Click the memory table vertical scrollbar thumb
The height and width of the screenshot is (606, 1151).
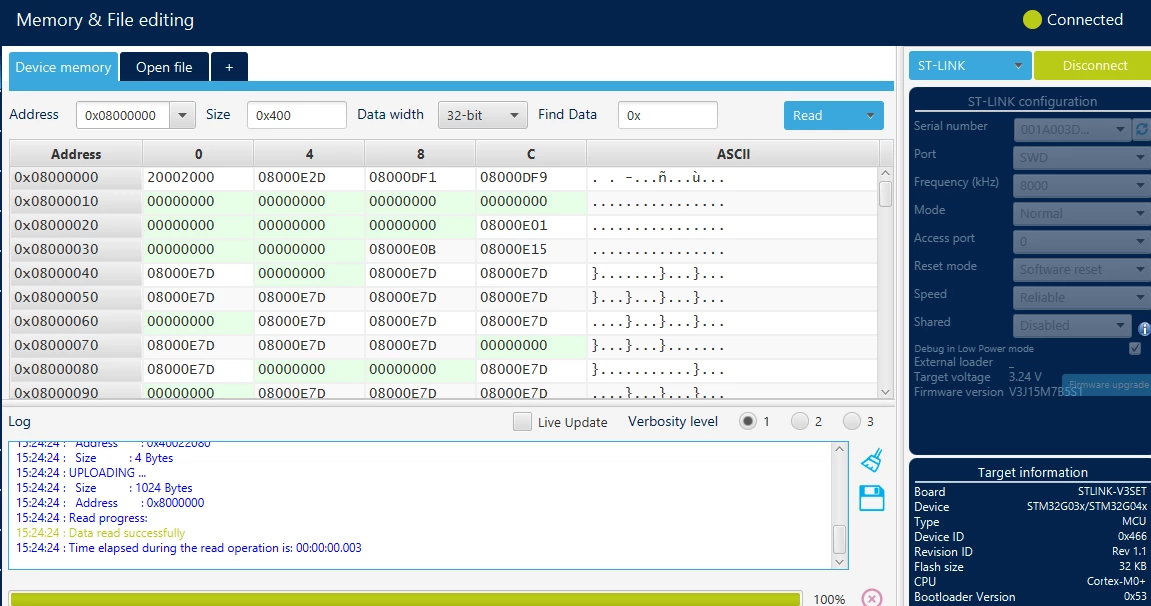[x=885, y=194]
